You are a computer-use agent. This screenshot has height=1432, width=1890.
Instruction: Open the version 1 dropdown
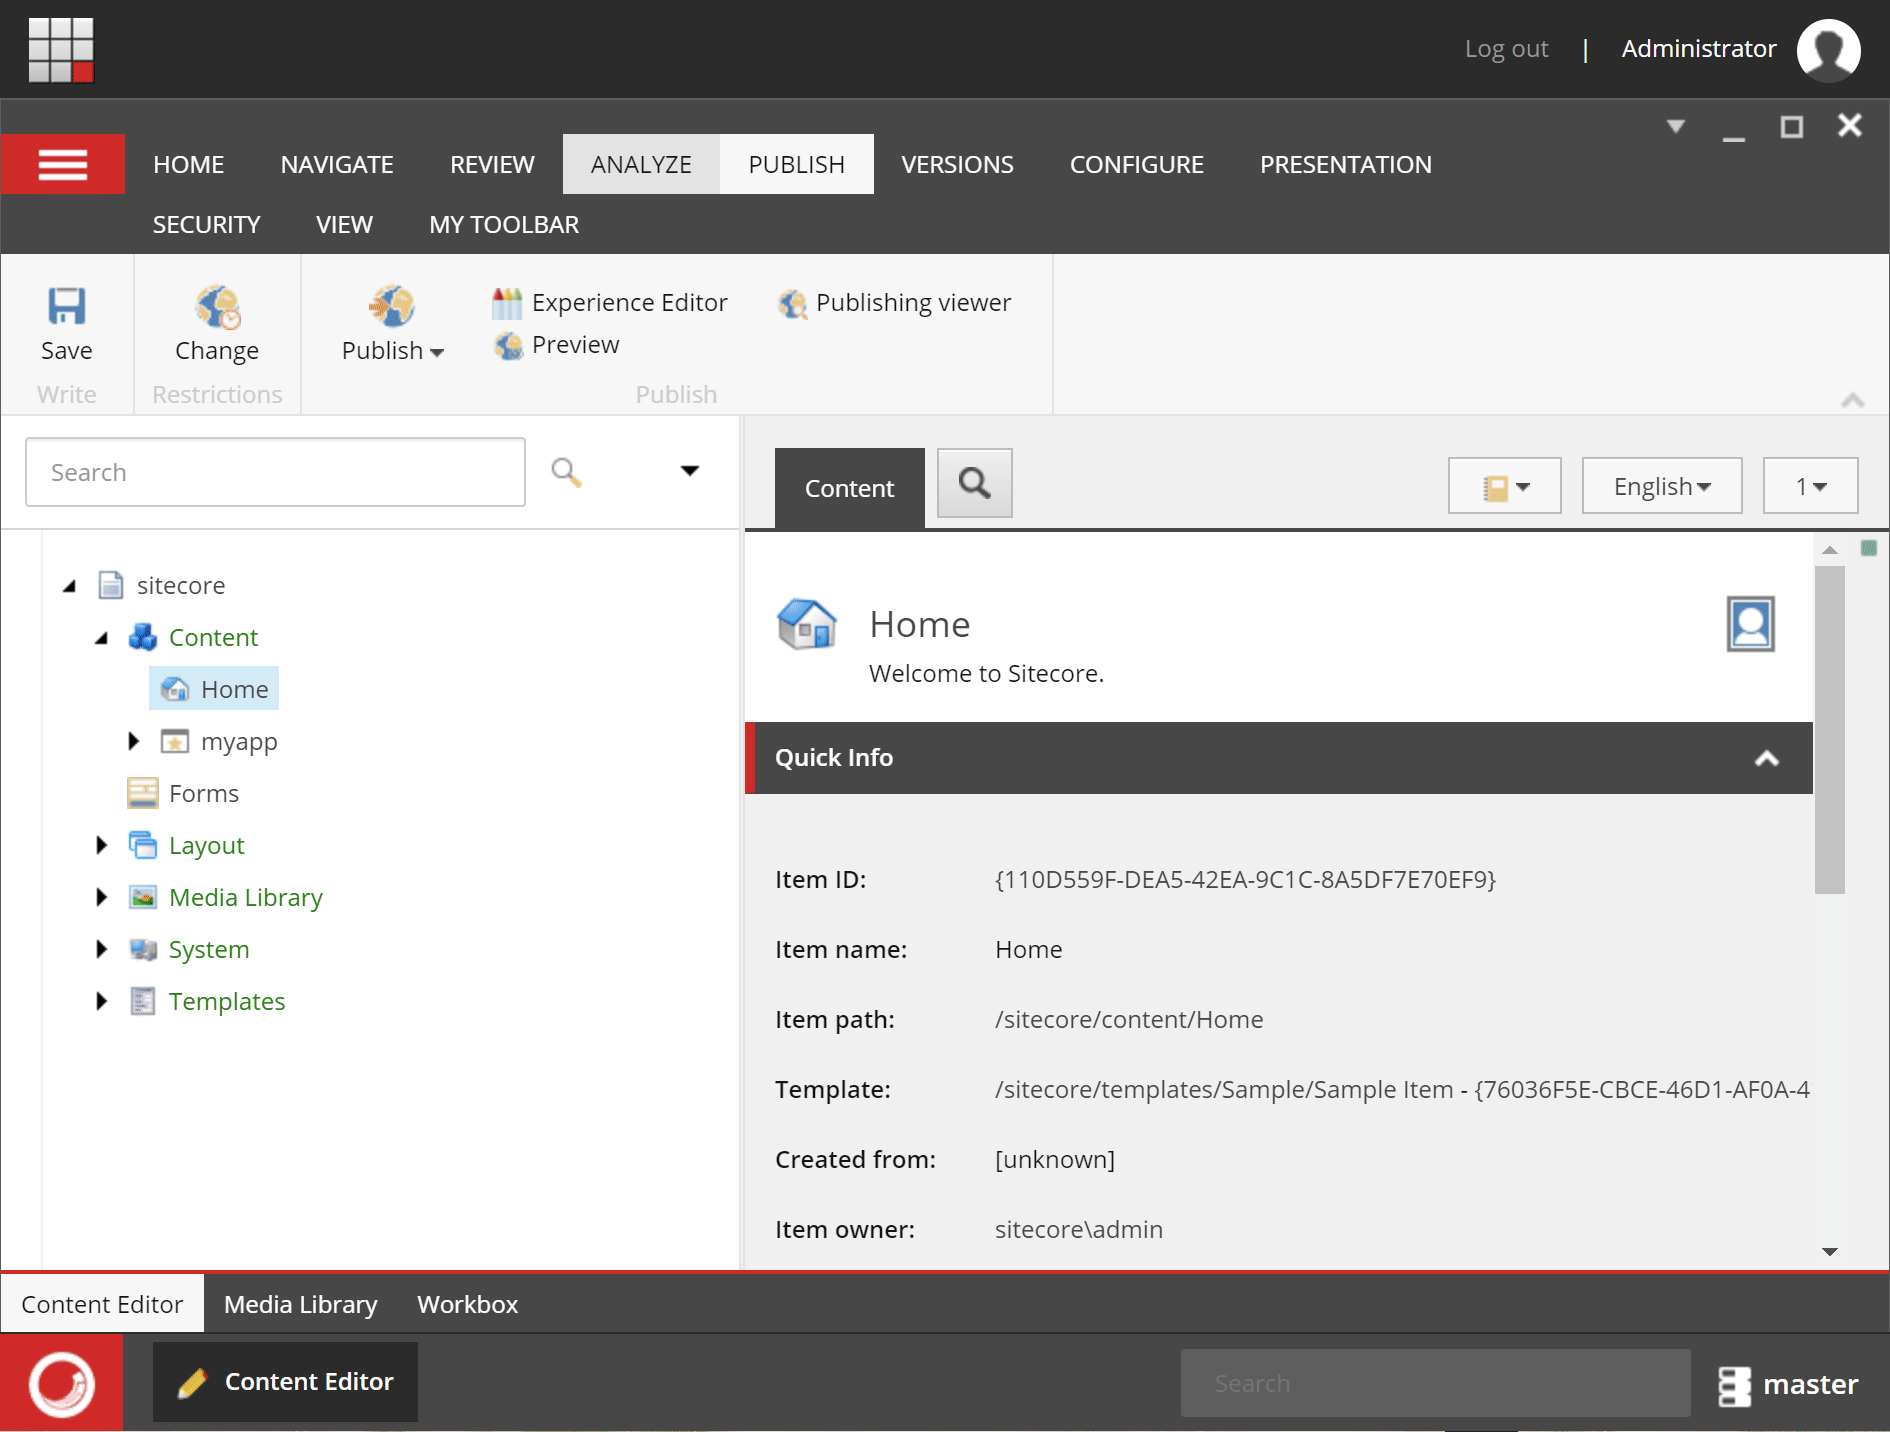(1810, 486)
